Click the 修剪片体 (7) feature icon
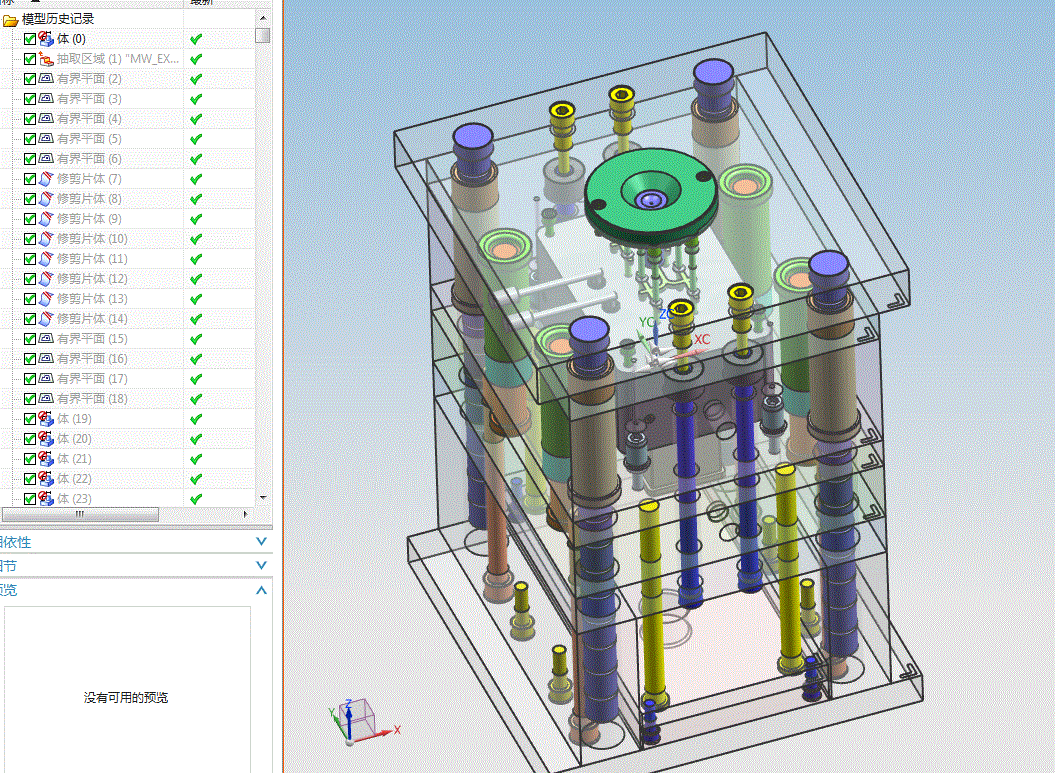 tap(46, 179)
